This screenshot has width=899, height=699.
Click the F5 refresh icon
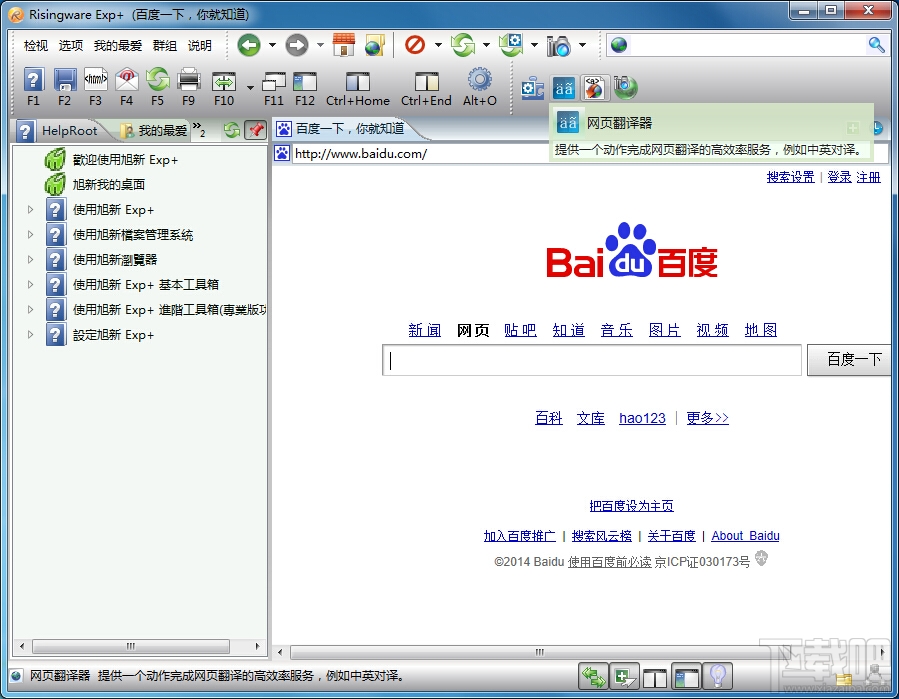tap(158, 80)
